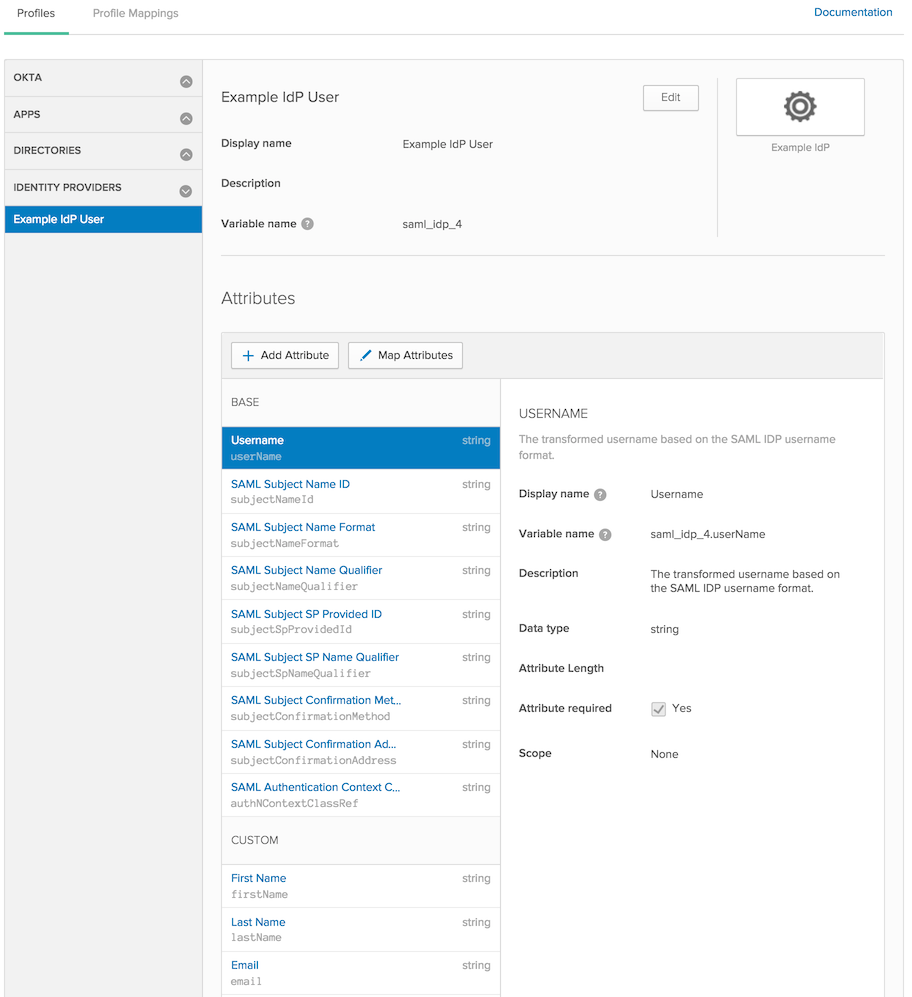Screen dimensions: 912x997
Task: Select the SAML Subject Name ID attribute
Action: [290, 484]
